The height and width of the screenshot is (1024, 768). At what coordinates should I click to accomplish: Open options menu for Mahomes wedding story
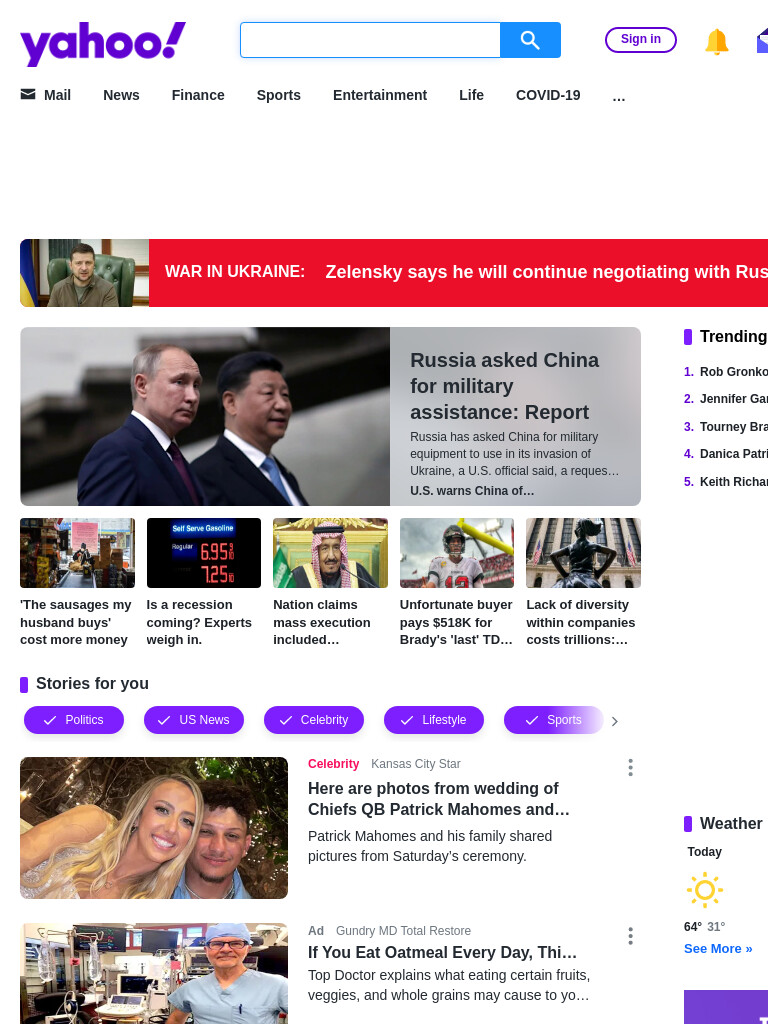(x=630, y=767)
